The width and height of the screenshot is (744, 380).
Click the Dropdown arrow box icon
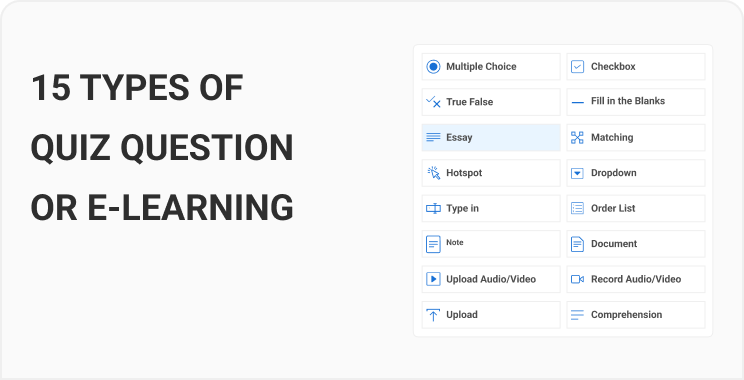click(577, 173)
